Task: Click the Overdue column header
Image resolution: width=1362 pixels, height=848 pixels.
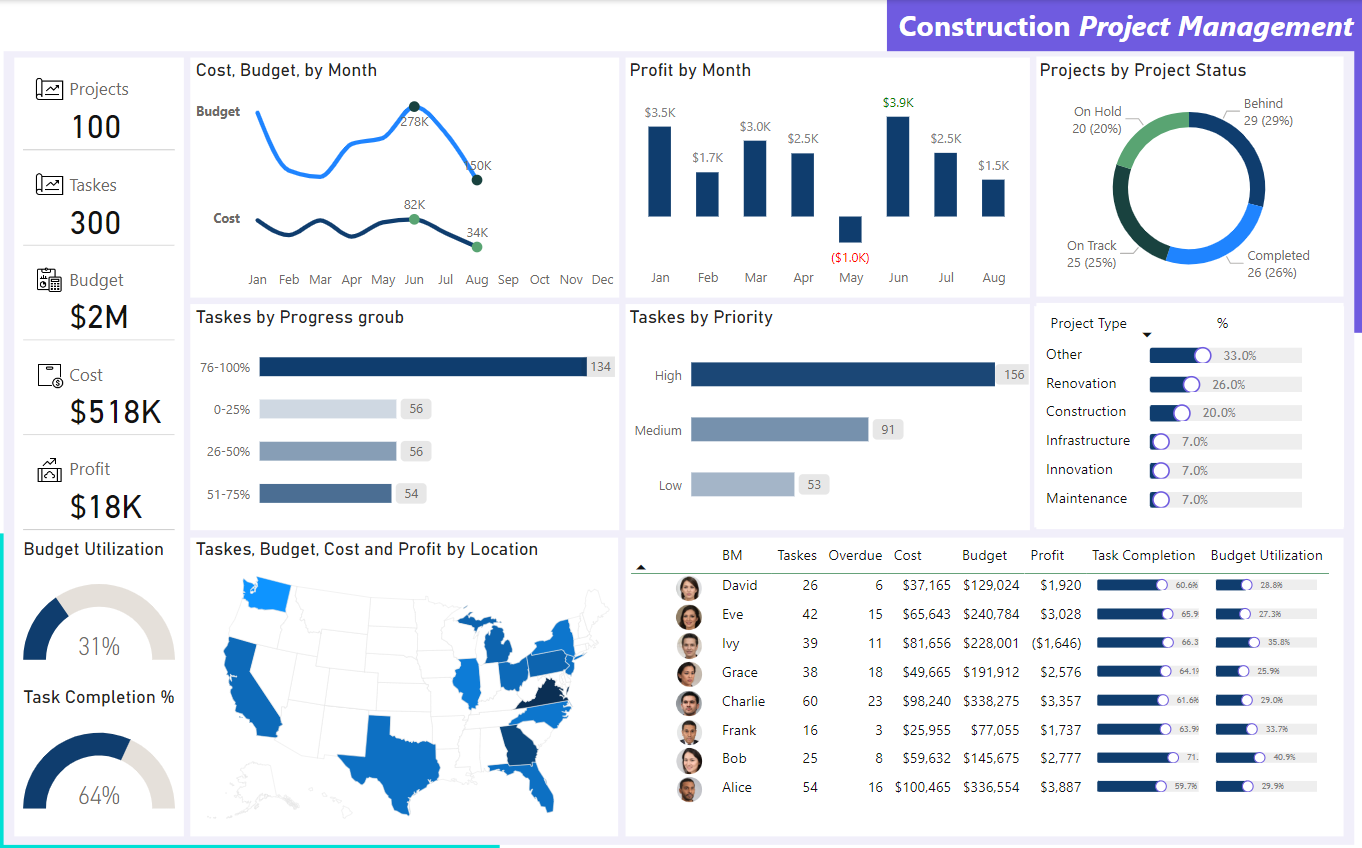Action: point(855,555)
